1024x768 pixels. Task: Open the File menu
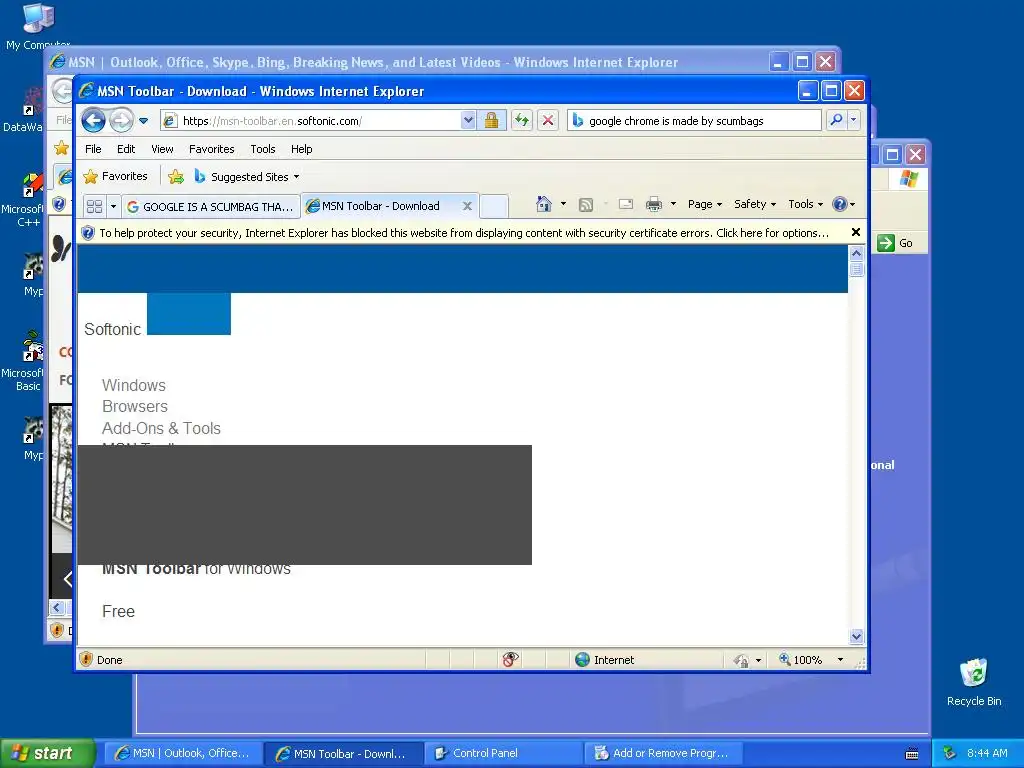pyautogui.click(x=93, y=149)
